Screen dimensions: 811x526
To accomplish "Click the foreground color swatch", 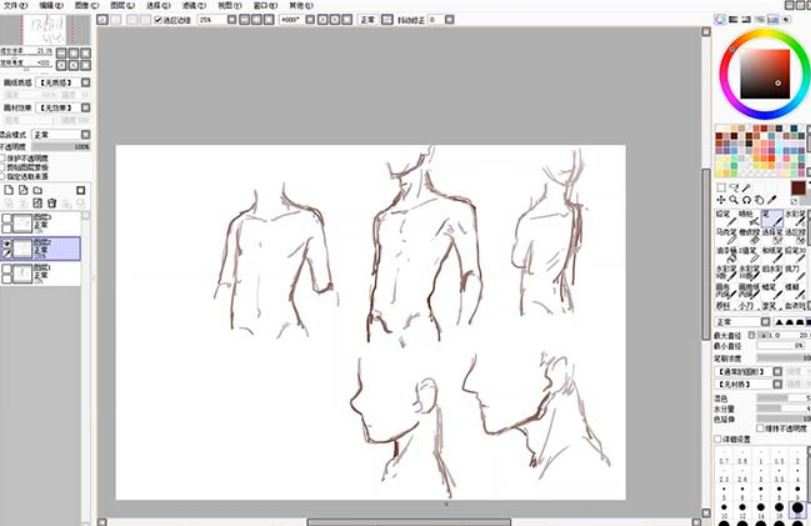I will pyautogui.click(x=797, y=187).
